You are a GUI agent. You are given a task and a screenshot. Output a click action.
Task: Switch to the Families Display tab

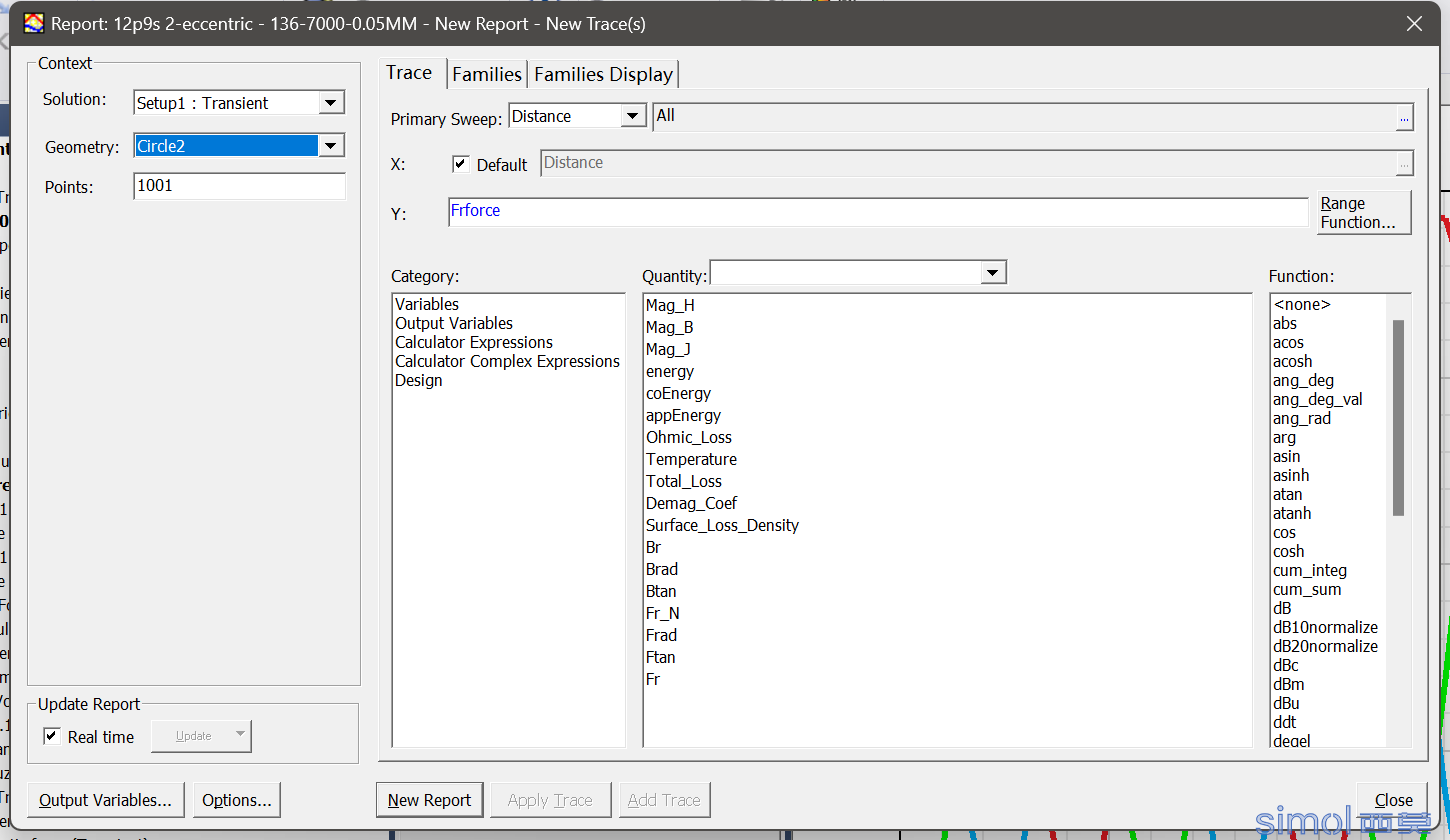[x=603, y=74]
